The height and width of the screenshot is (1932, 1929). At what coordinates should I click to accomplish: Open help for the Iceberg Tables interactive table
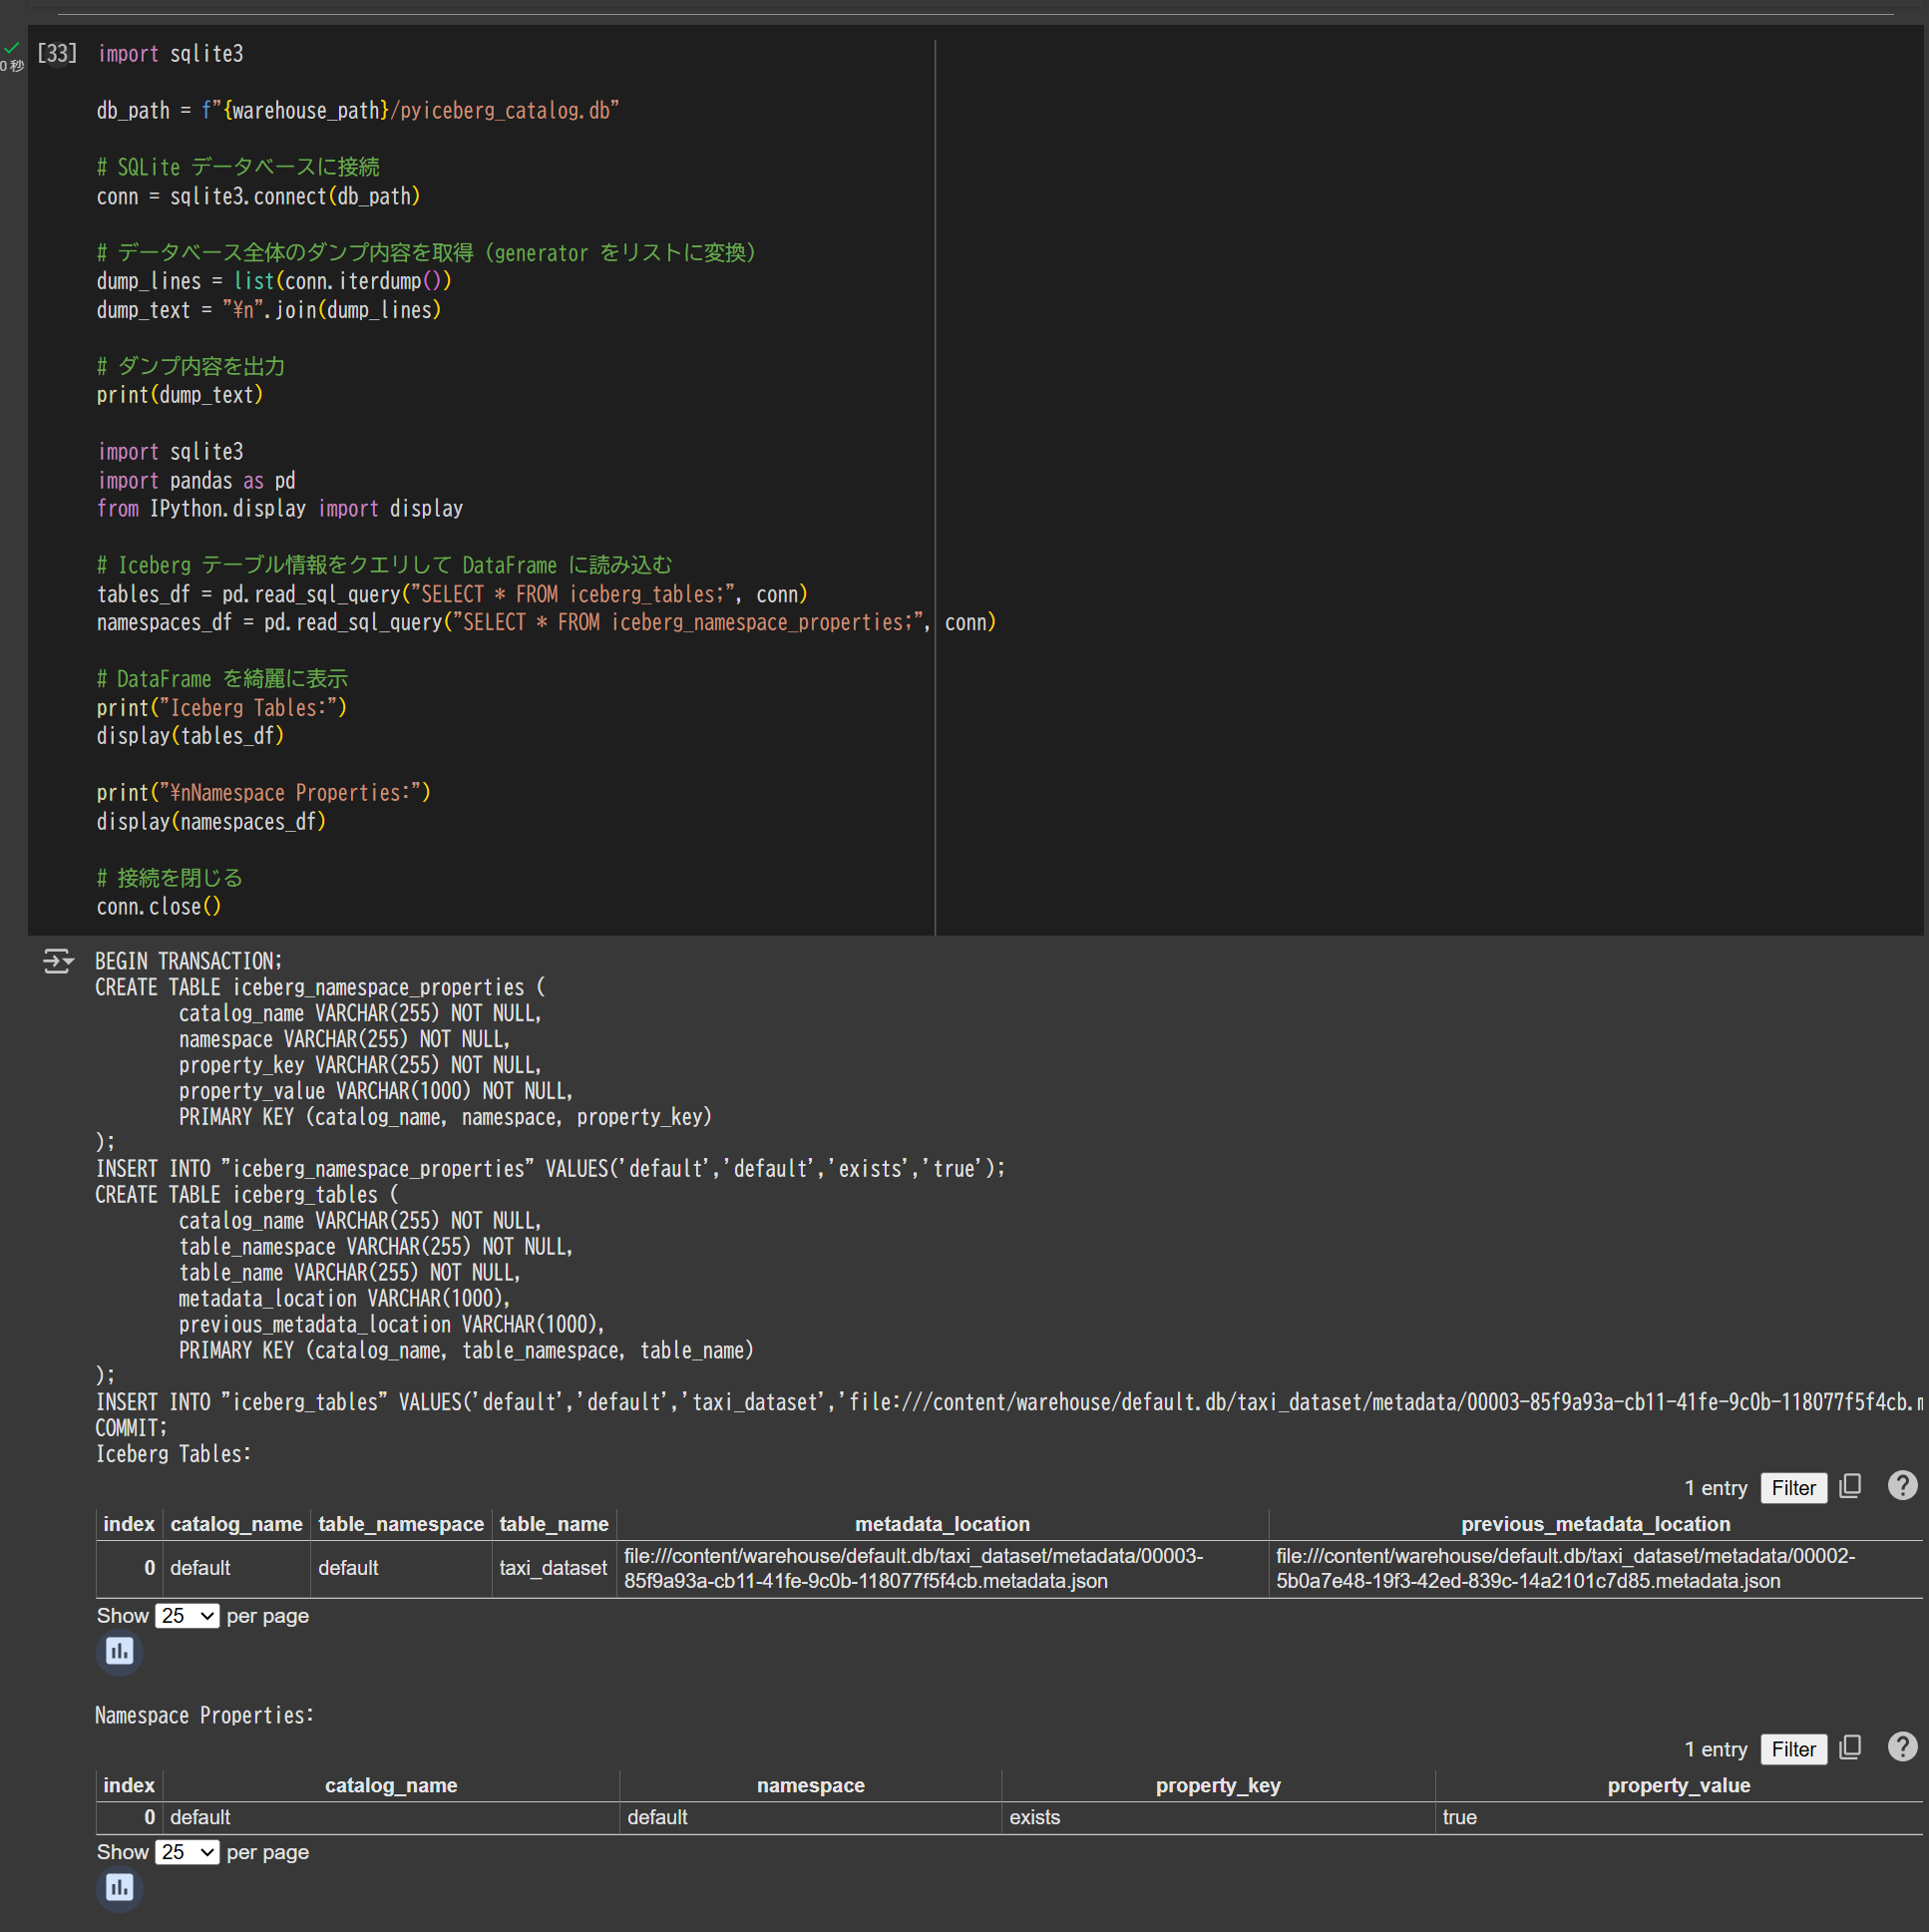pos(1903,1487)
